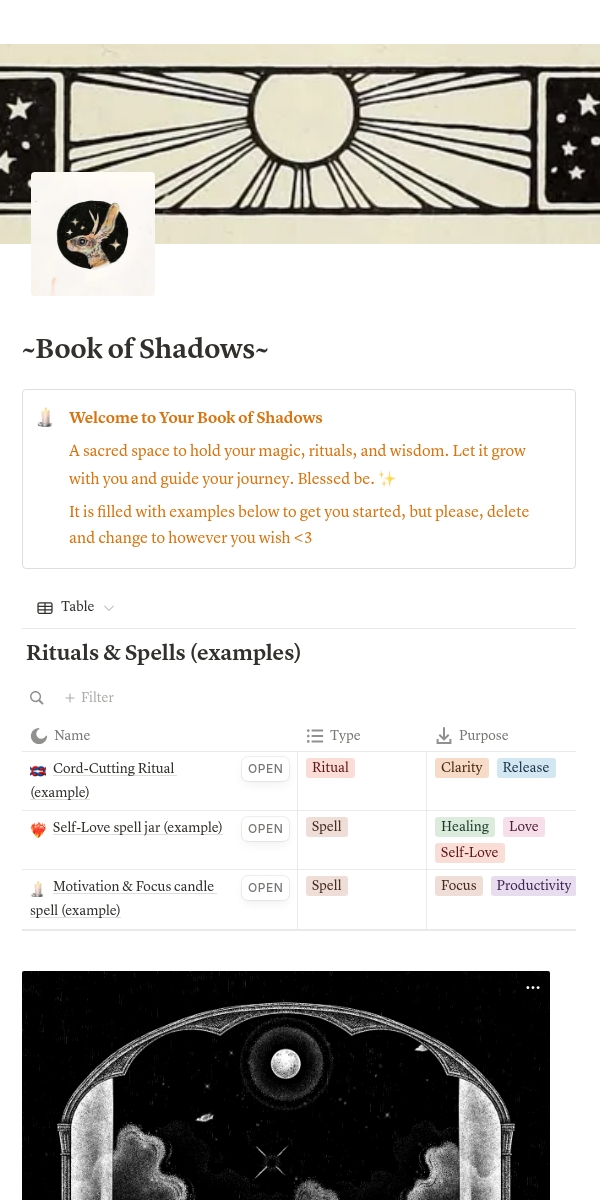Screen dimensions: 600x1200
Task: Click the Cord-Cutting Ritual row icon
Action: pos(39,770)
